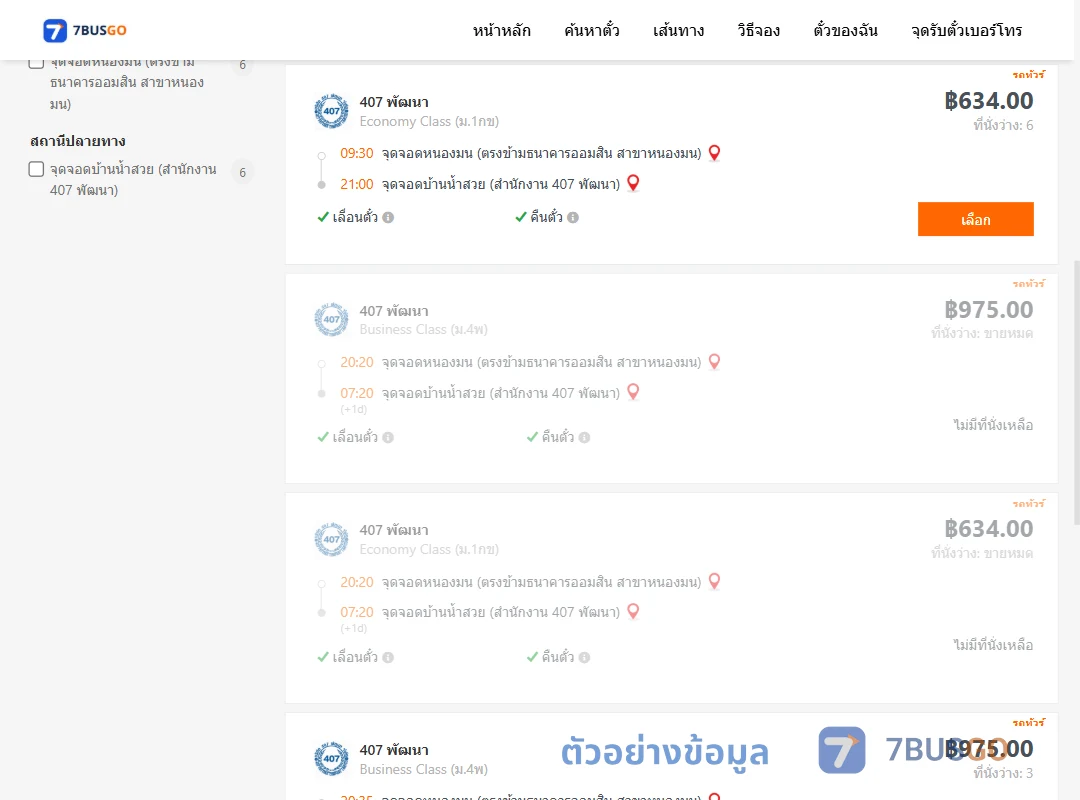The height and width of the screenshot is (800, 1080).
Task: Open the จุดรับตั๋วเบอร์โทร menu item
Action: coord(966,30)
